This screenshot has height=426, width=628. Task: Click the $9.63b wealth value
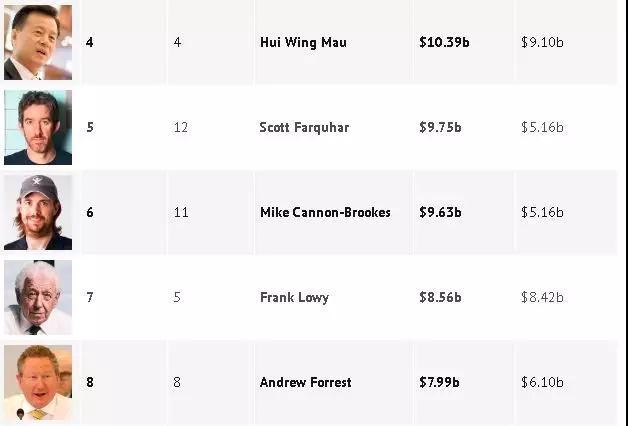439,213
